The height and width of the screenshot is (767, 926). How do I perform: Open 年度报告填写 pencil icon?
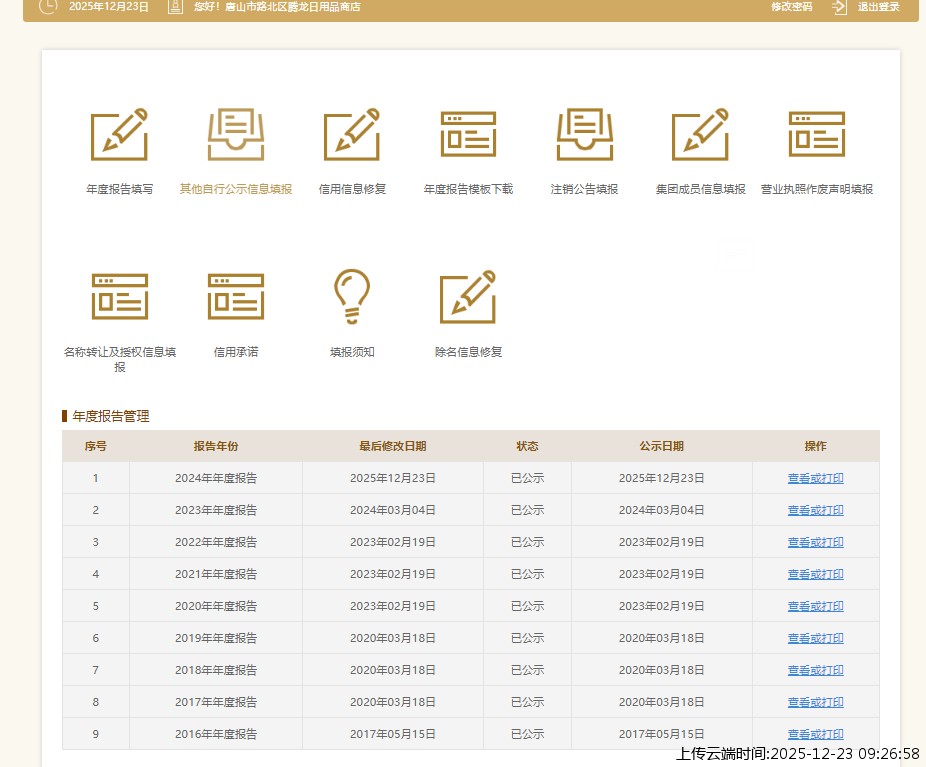tap(119, 135)
